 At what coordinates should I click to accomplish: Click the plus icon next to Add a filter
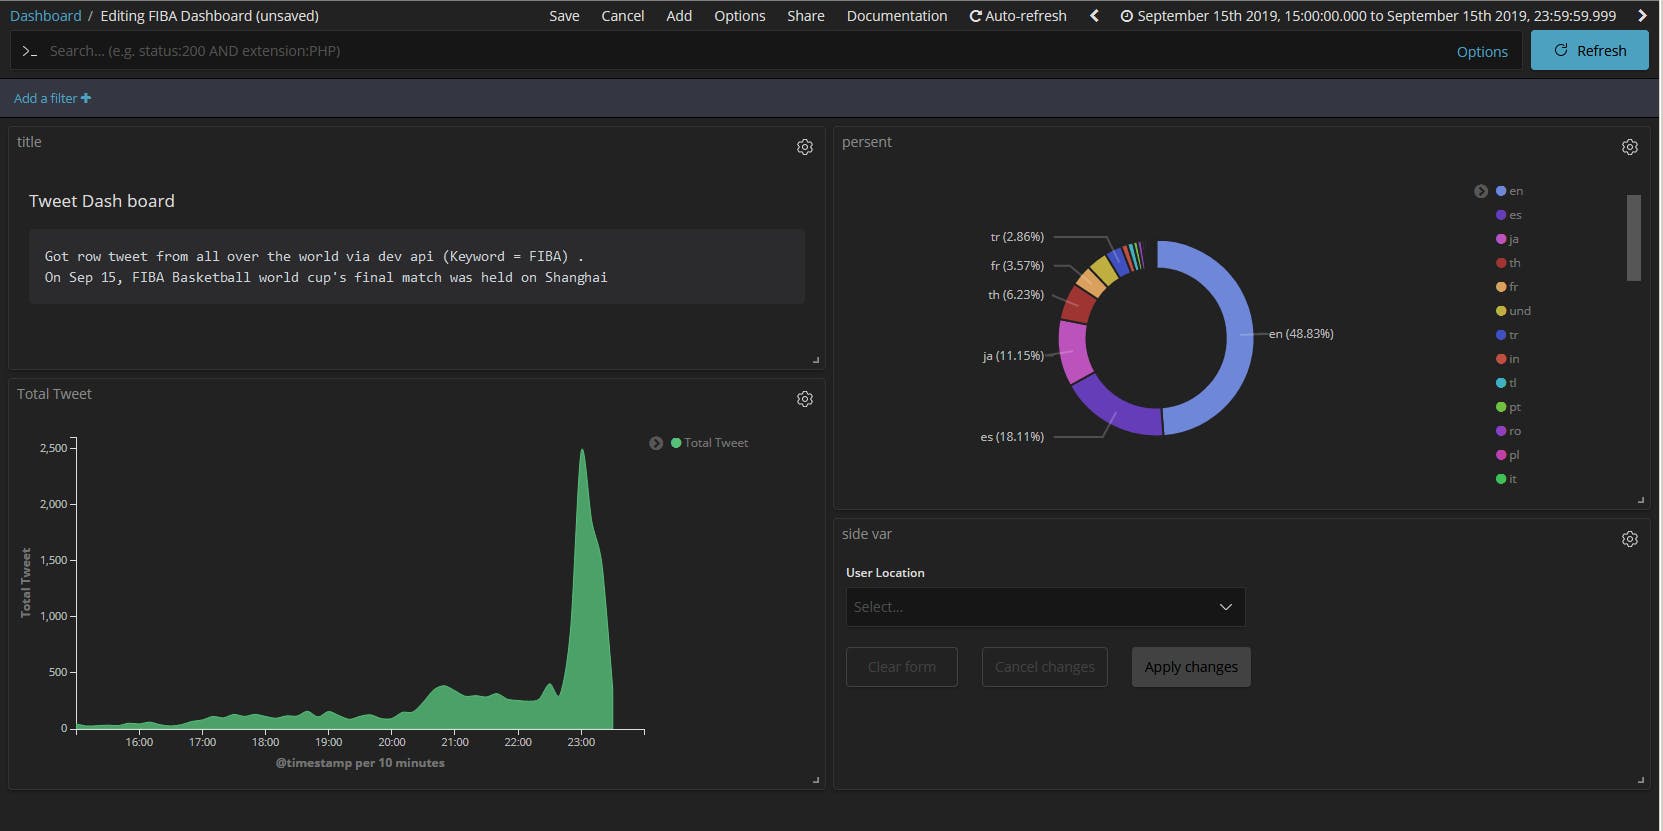coord(86,98)
